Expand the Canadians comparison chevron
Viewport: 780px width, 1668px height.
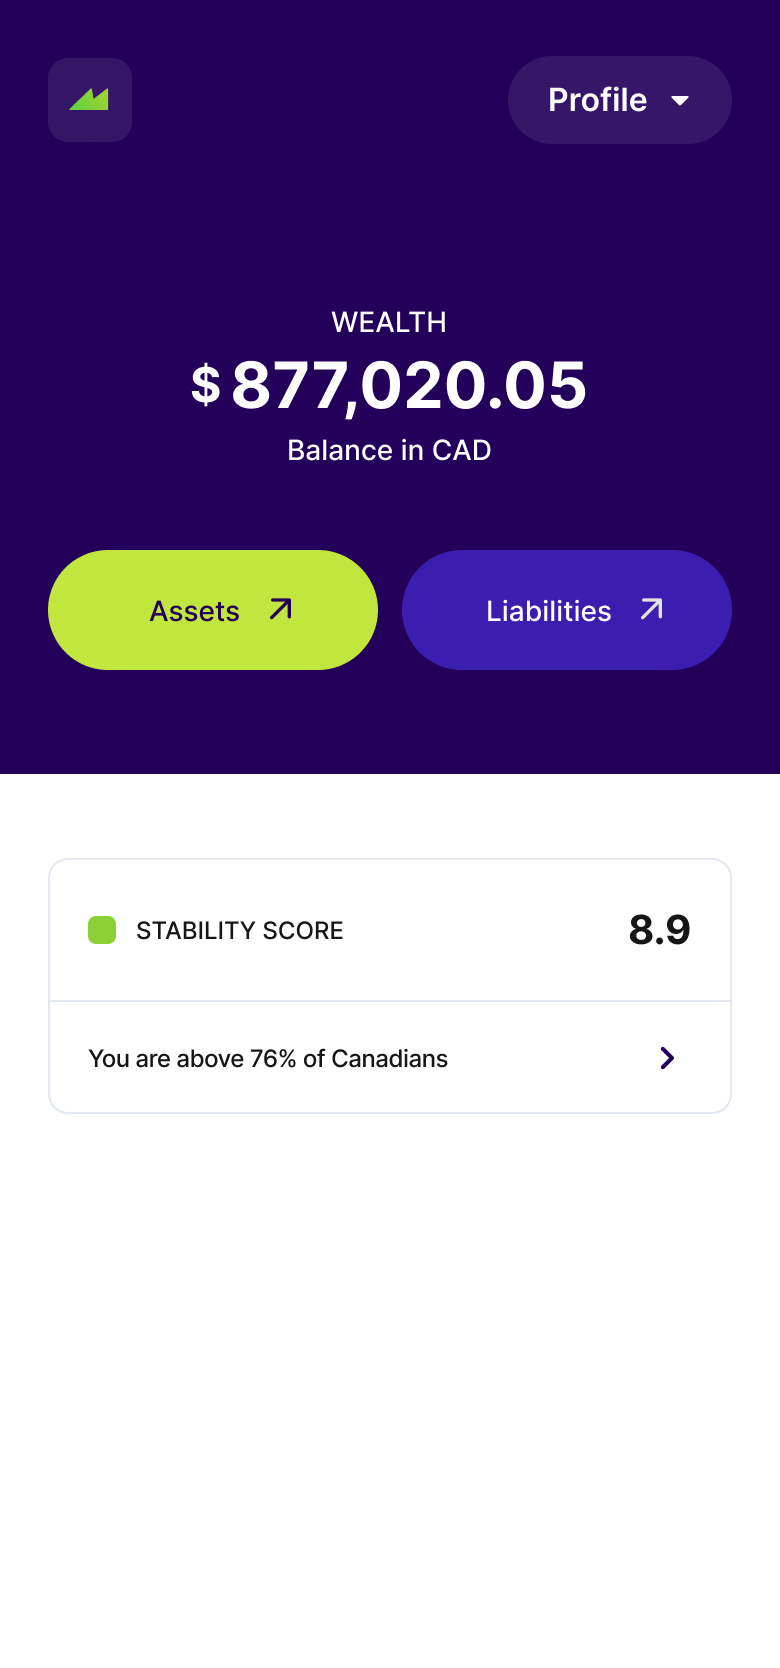coord(667,1058)
